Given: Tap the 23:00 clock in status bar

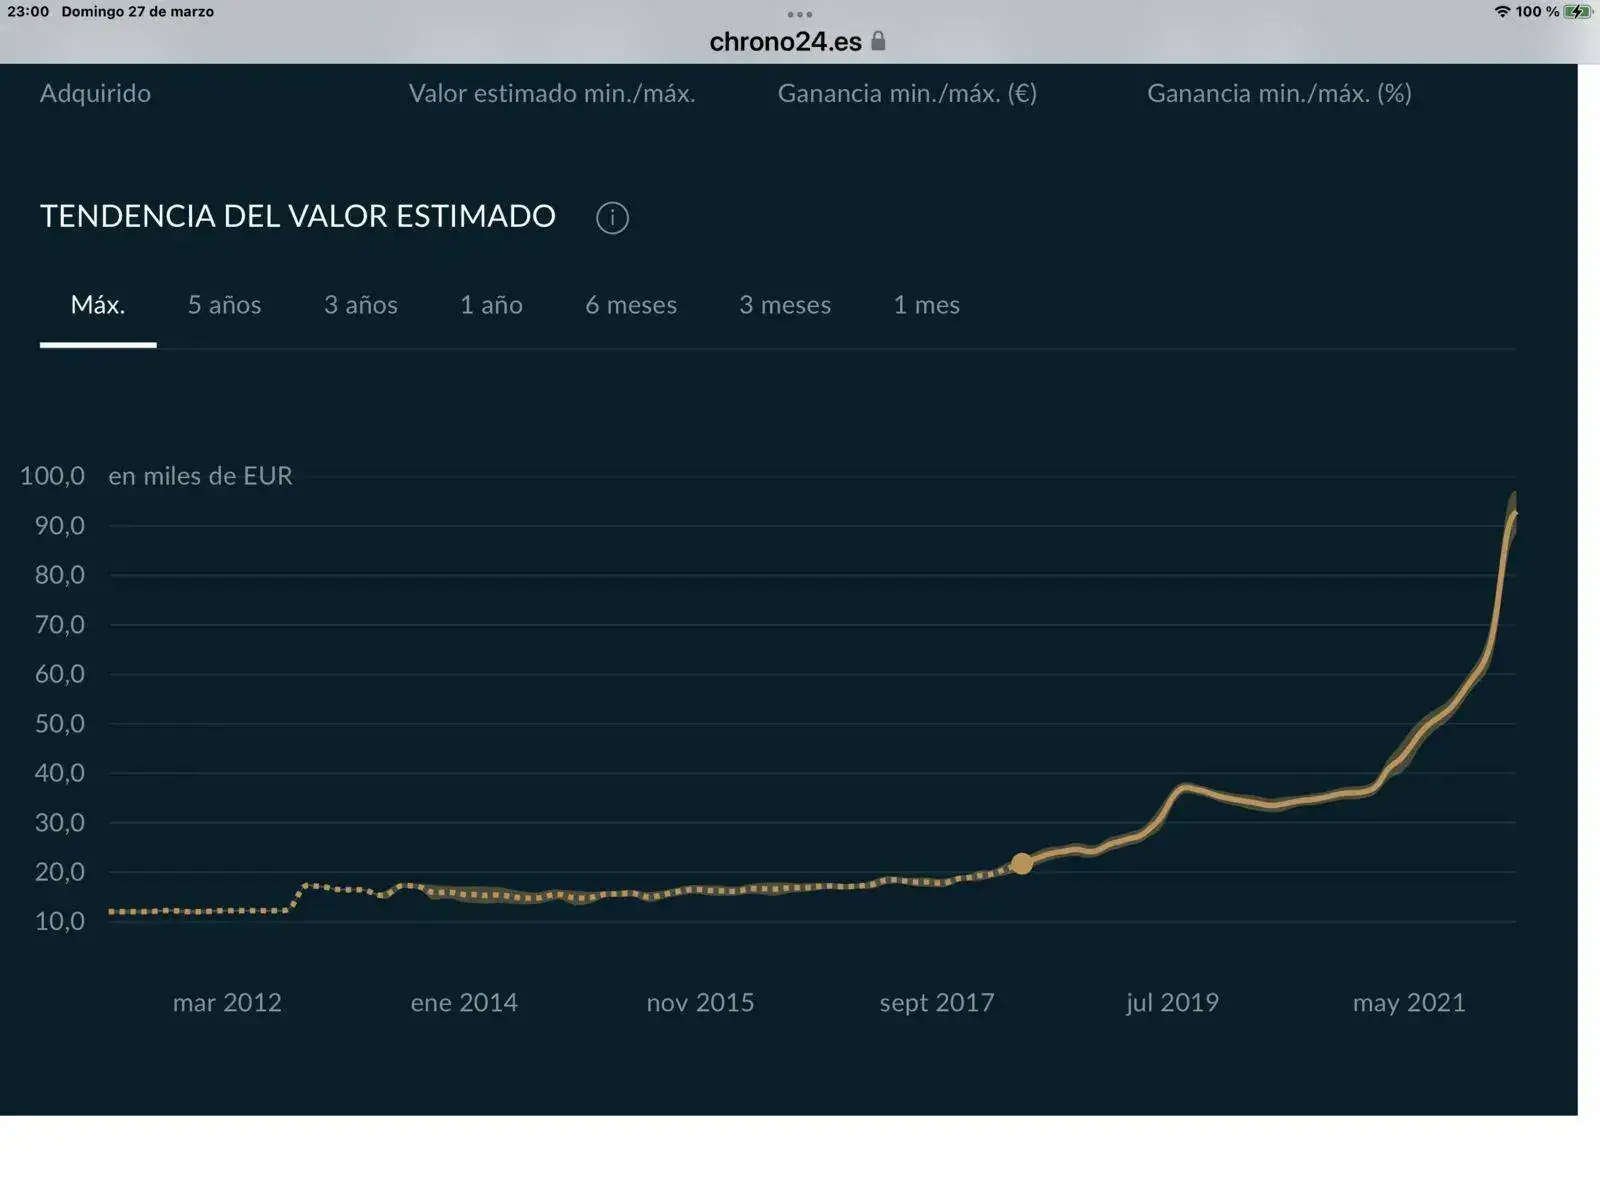Looking at the screenshot, I should (28, 12).
